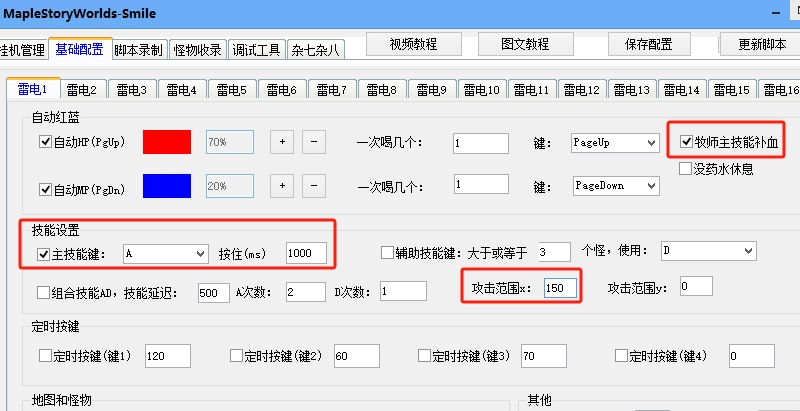Open the 调试工具 tab
This screenshot has height=411, width=800.
256,50
